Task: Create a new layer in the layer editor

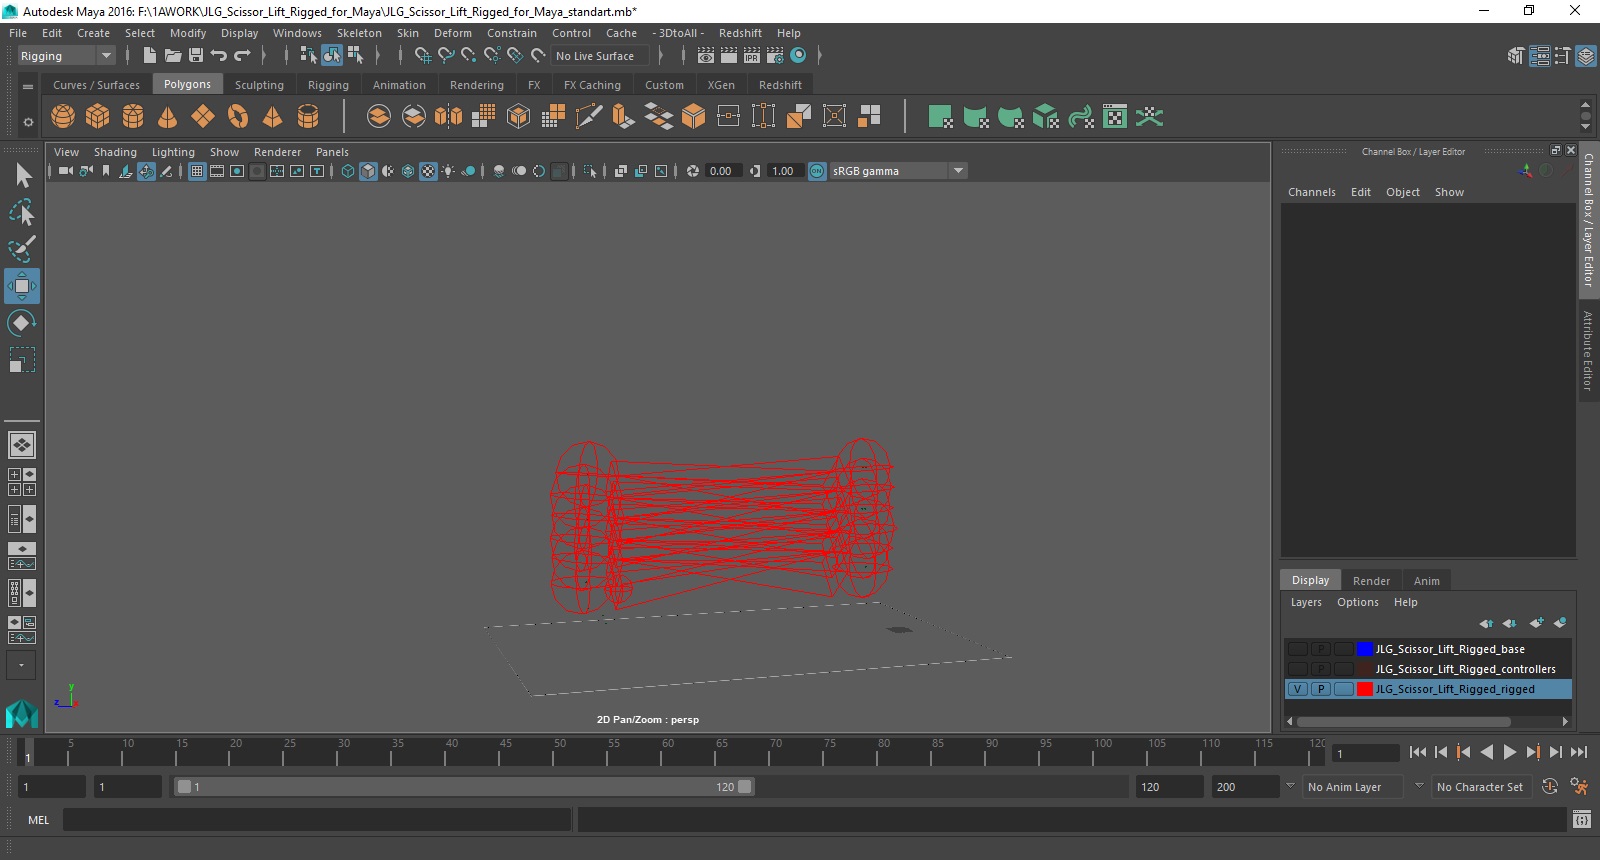Action: pyautogui.click(x=1537, y=623)
